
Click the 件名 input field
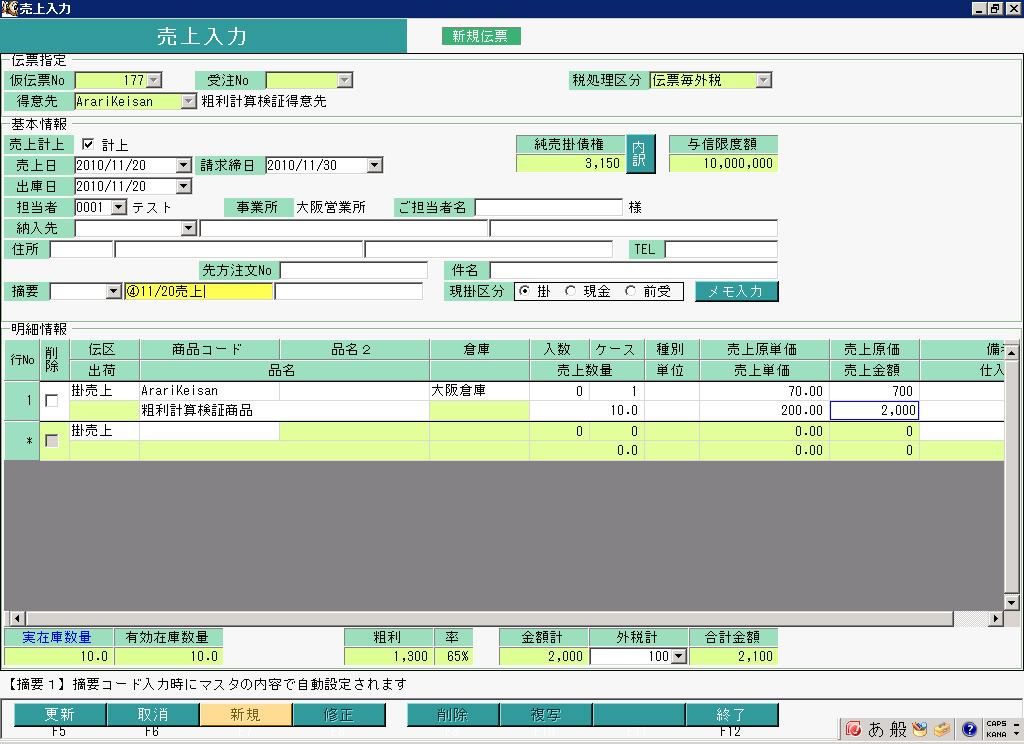pyautogui.click(x=633, y=270)
